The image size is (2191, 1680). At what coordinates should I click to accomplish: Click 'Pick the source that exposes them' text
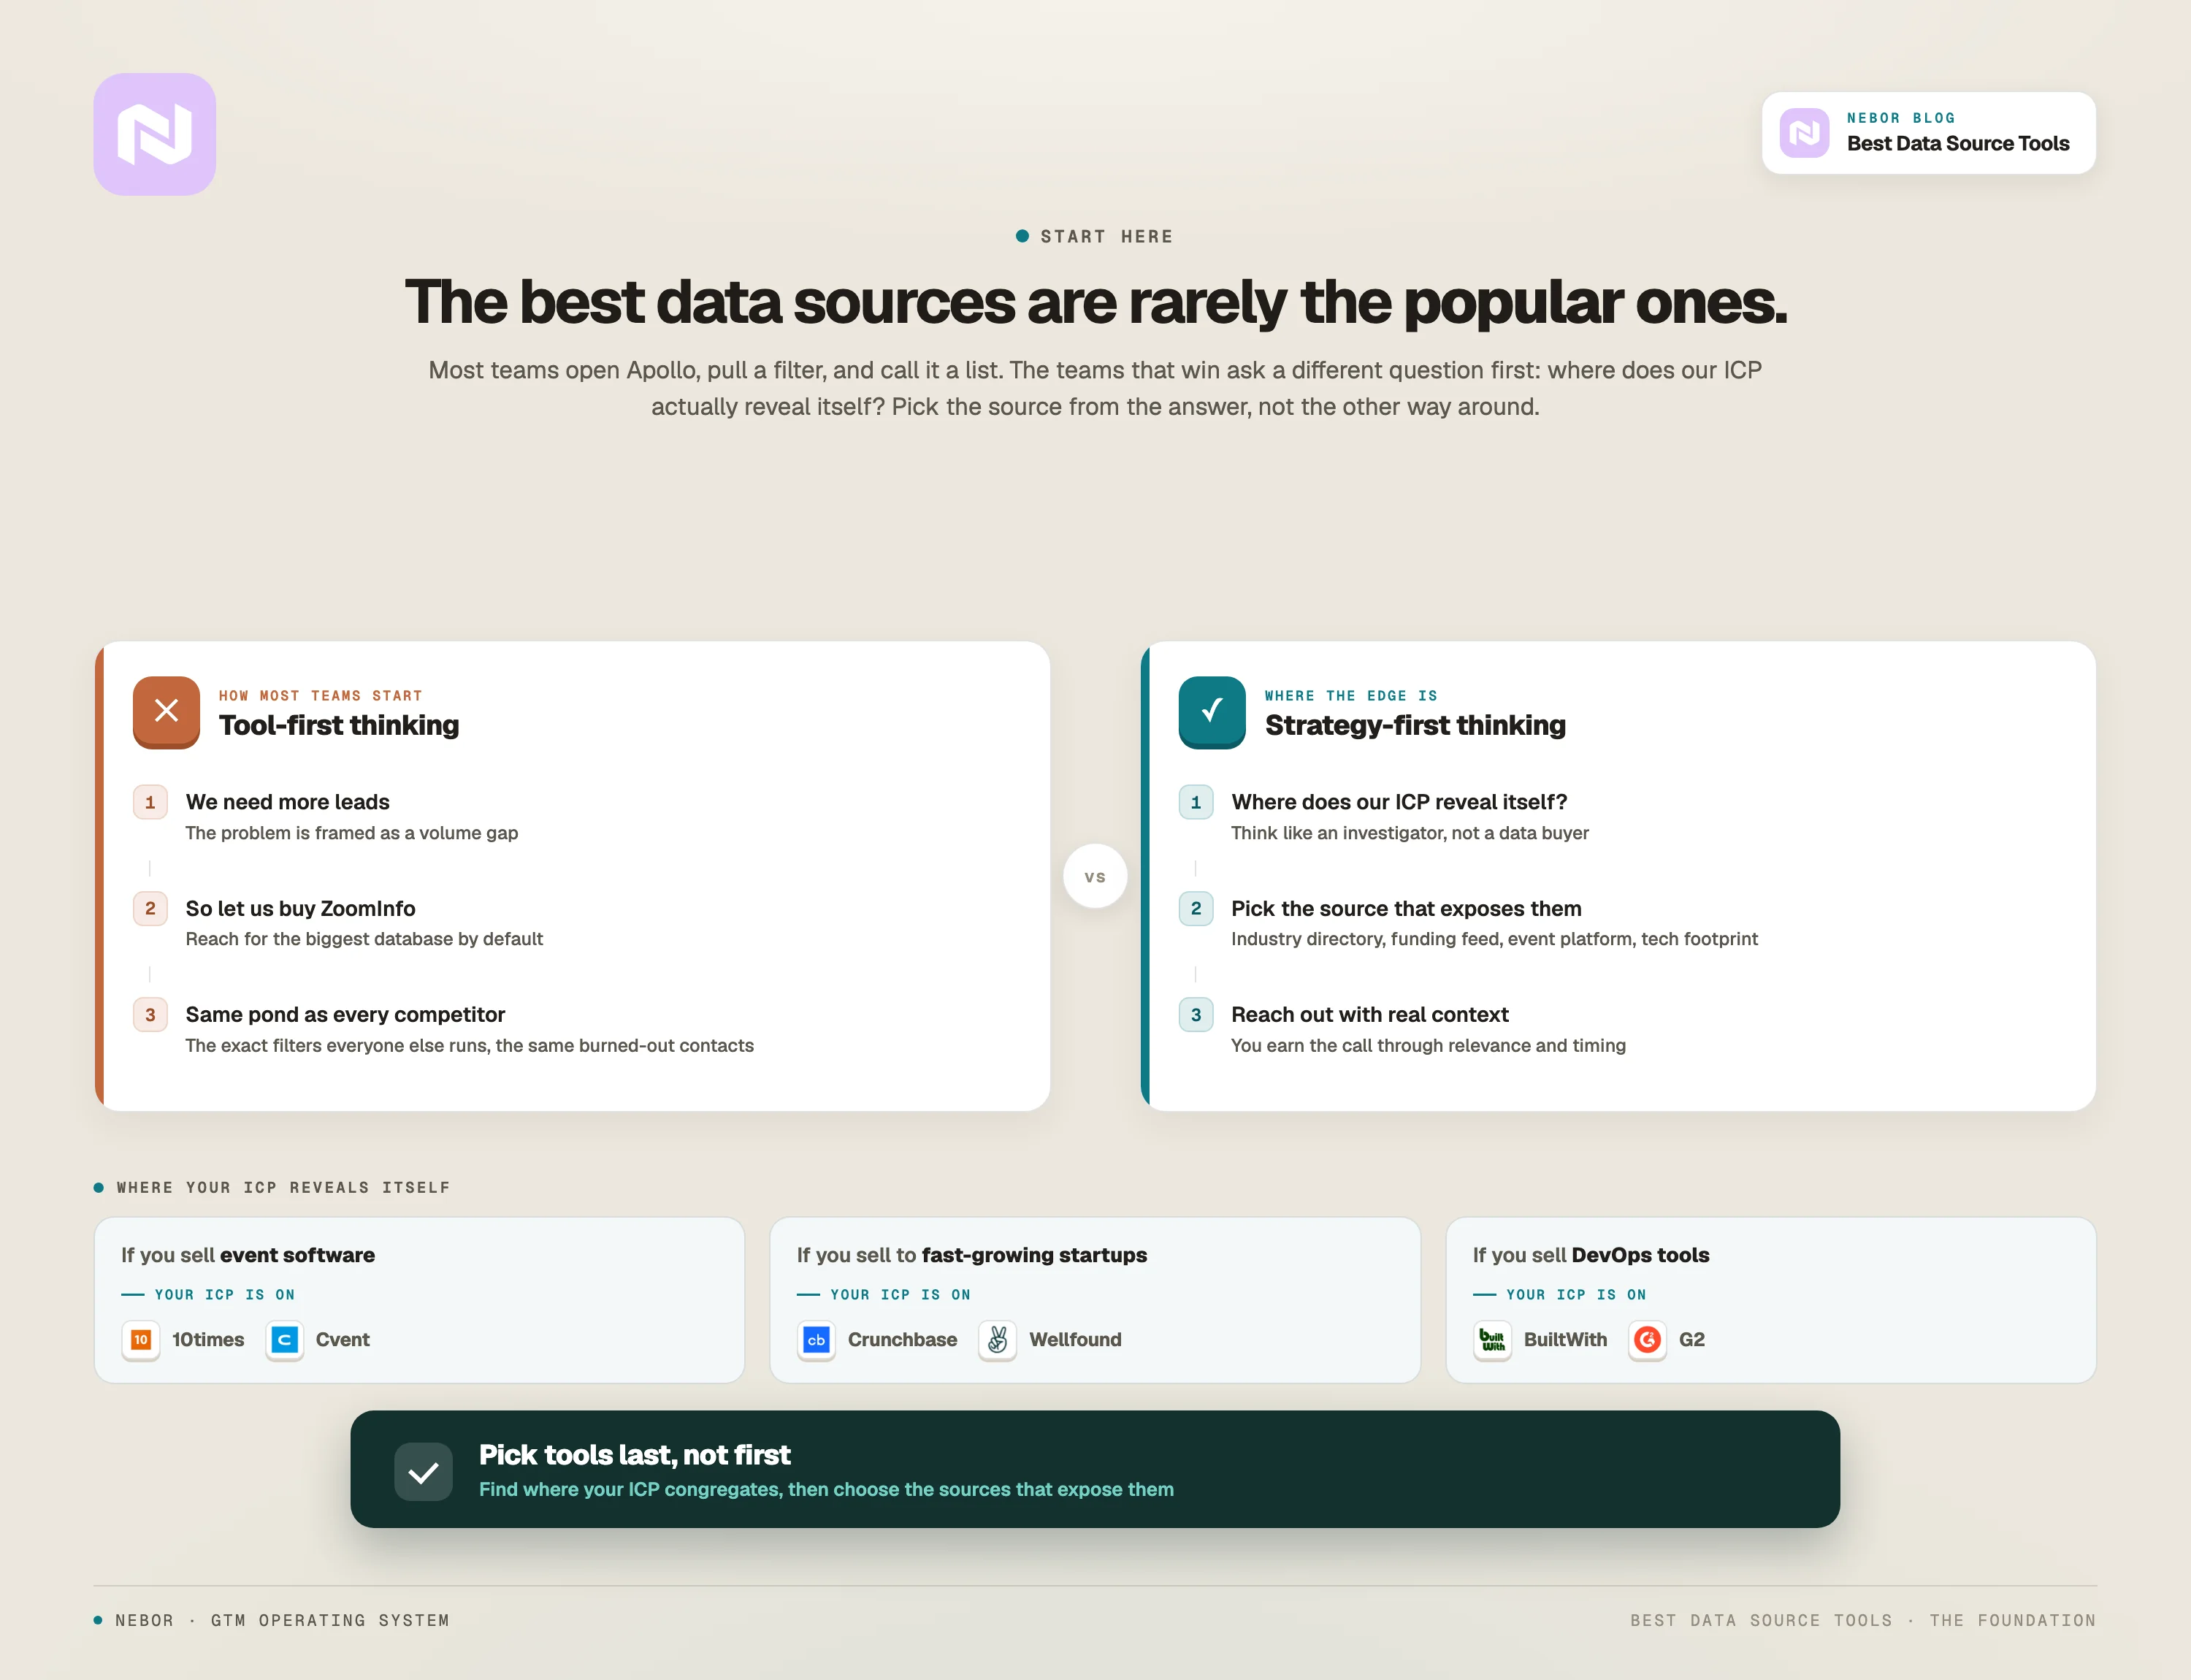[x=1406, y=908]
